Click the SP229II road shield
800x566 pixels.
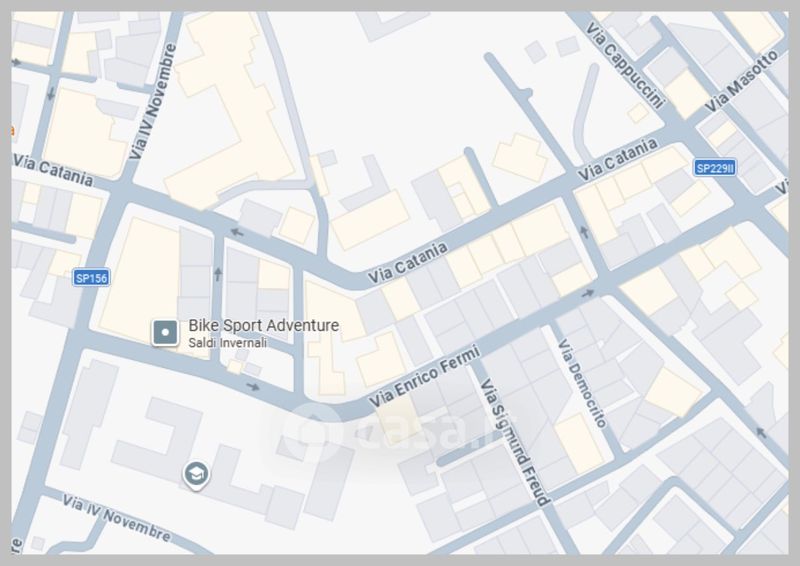point(714,168)
